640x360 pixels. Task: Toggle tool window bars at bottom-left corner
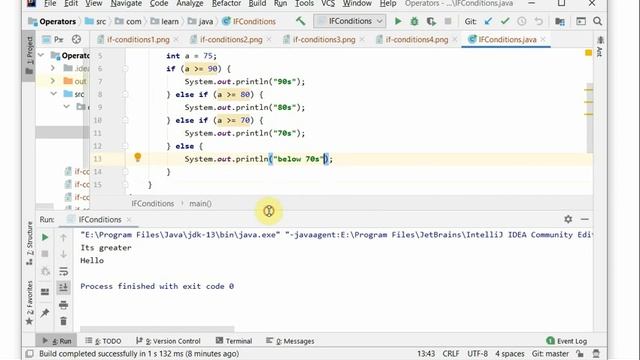click(x=29, y=353)
